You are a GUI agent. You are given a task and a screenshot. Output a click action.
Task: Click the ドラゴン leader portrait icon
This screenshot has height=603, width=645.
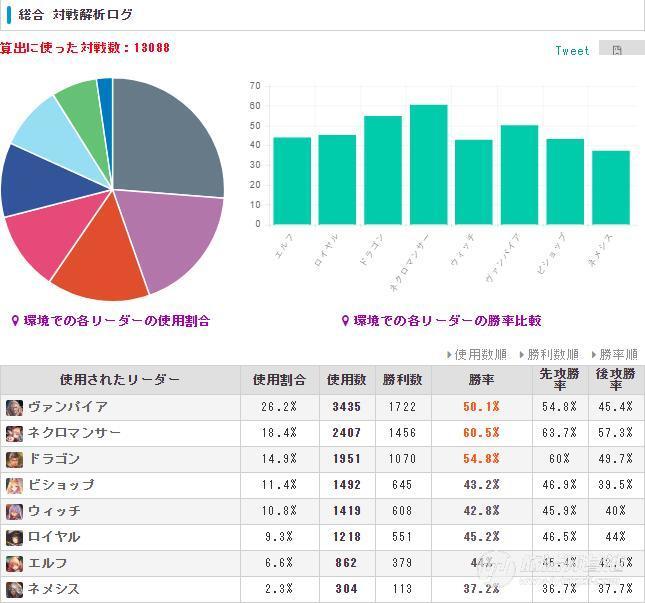(x=14, y=459)
